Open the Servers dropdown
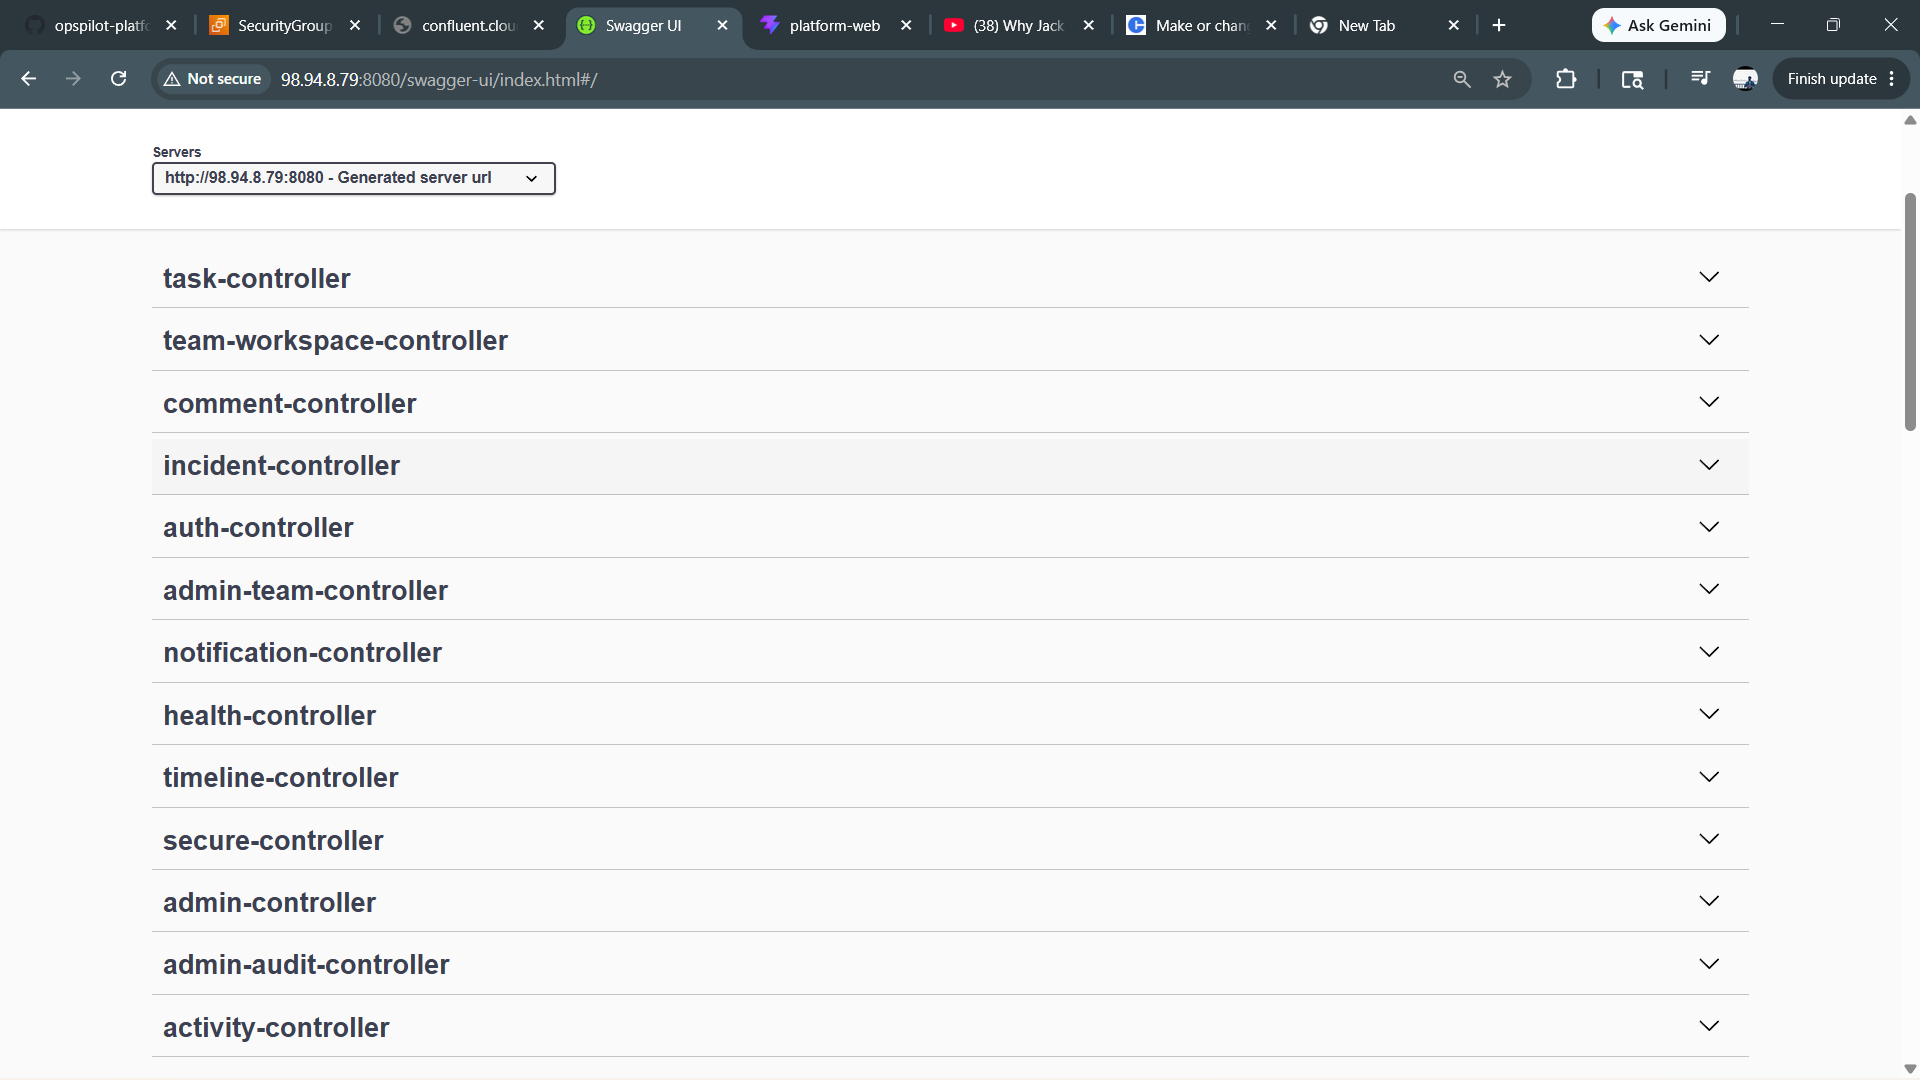 pyautogui.click(x=354, y=178)
